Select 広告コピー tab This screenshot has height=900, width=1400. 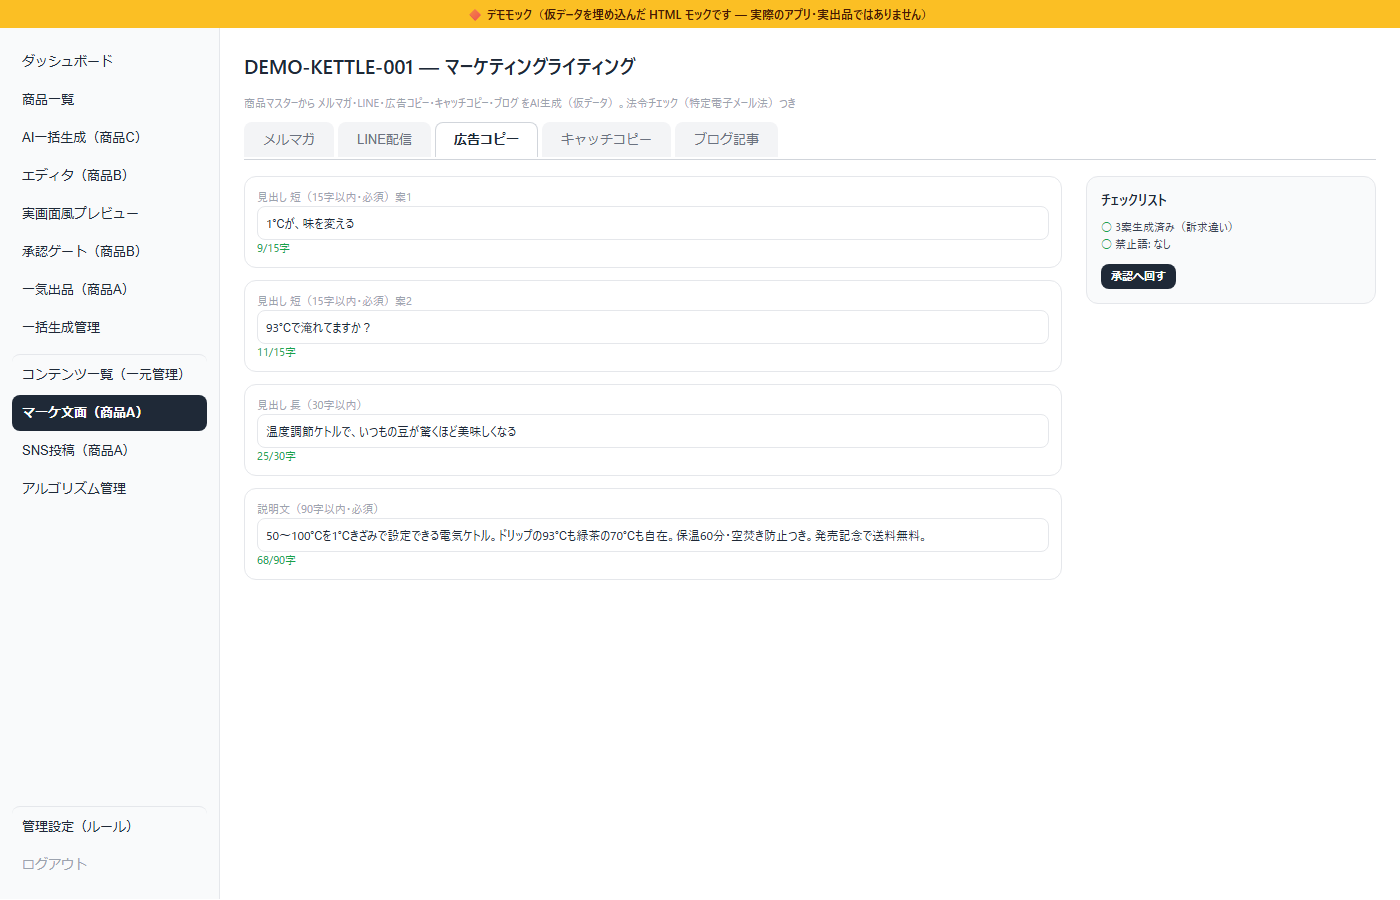tap(486, 140)
